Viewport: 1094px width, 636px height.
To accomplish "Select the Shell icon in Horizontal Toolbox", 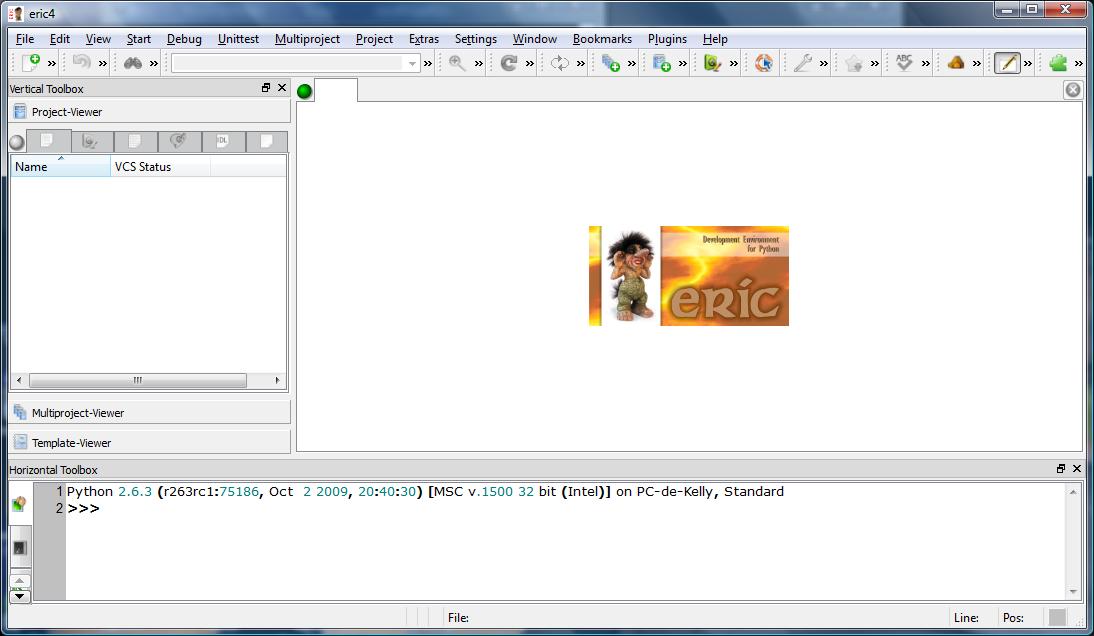I will (20, 504).
